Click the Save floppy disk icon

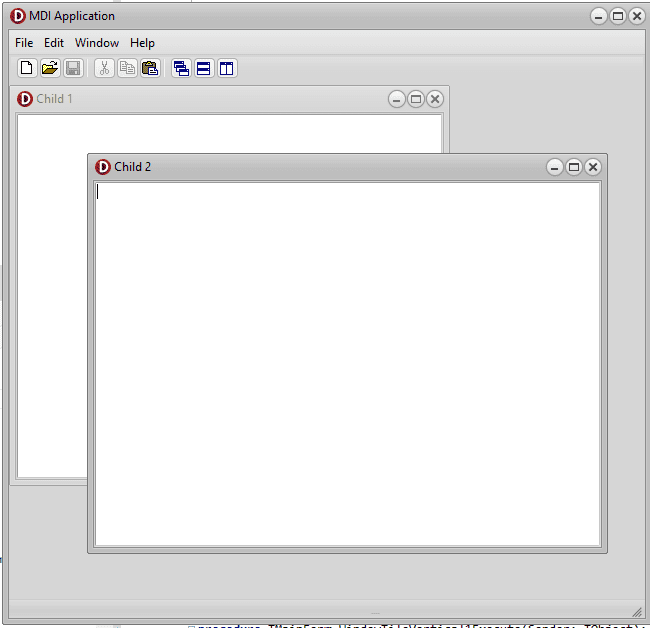click(x=73, y=68)
